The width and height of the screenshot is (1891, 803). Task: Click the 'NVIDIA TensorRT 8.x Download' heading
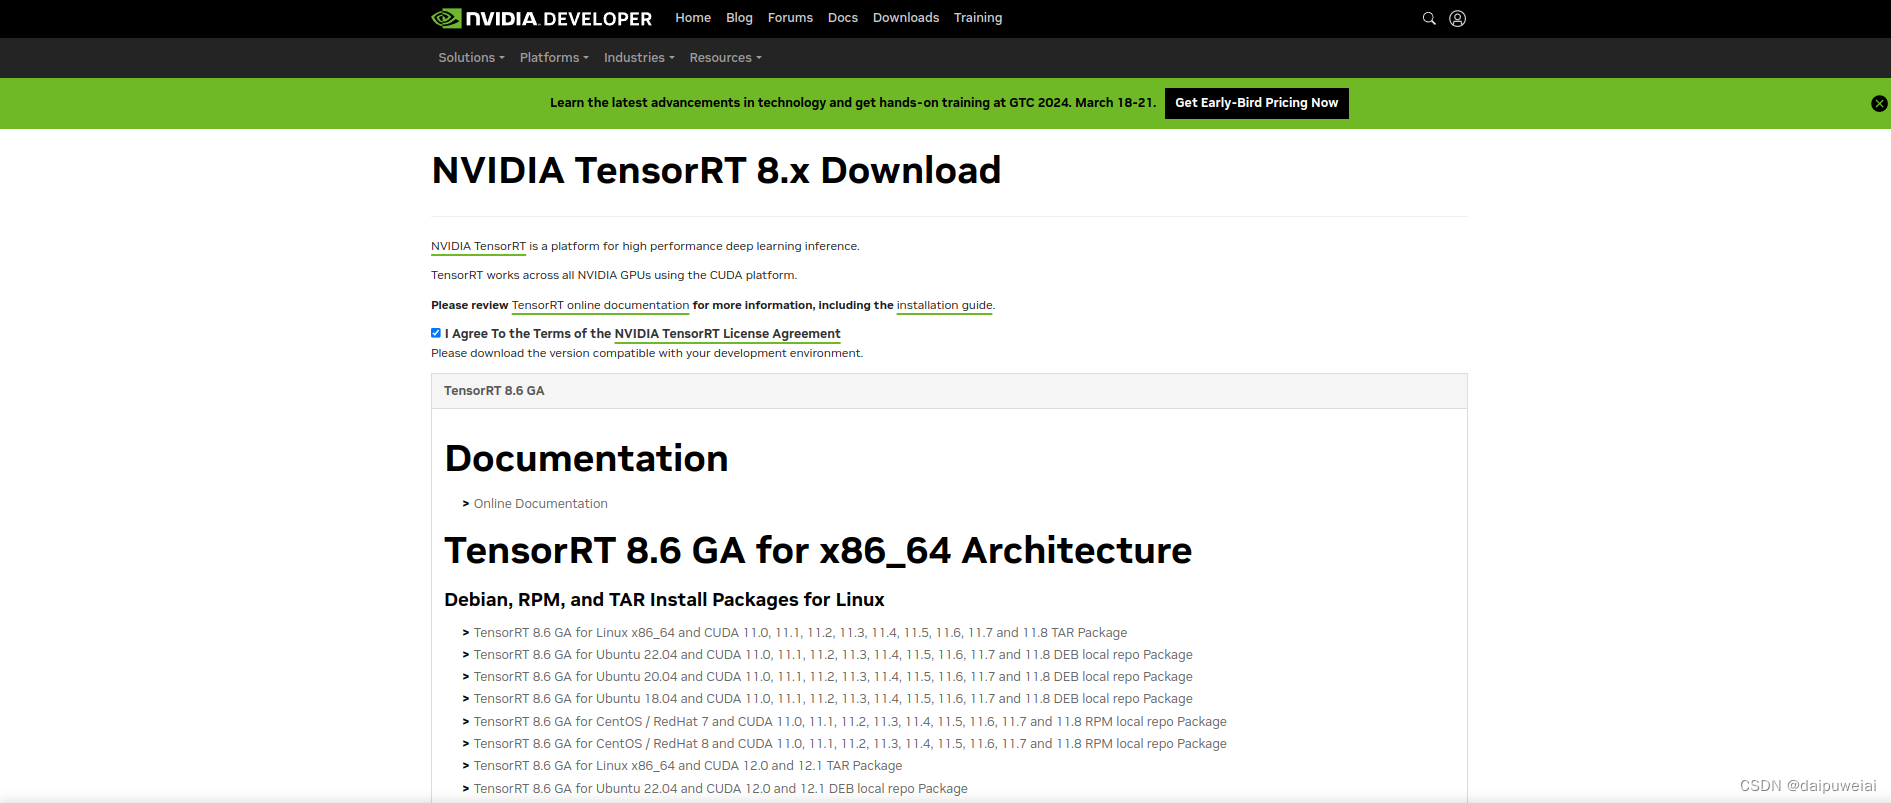[x=716, y=171]
